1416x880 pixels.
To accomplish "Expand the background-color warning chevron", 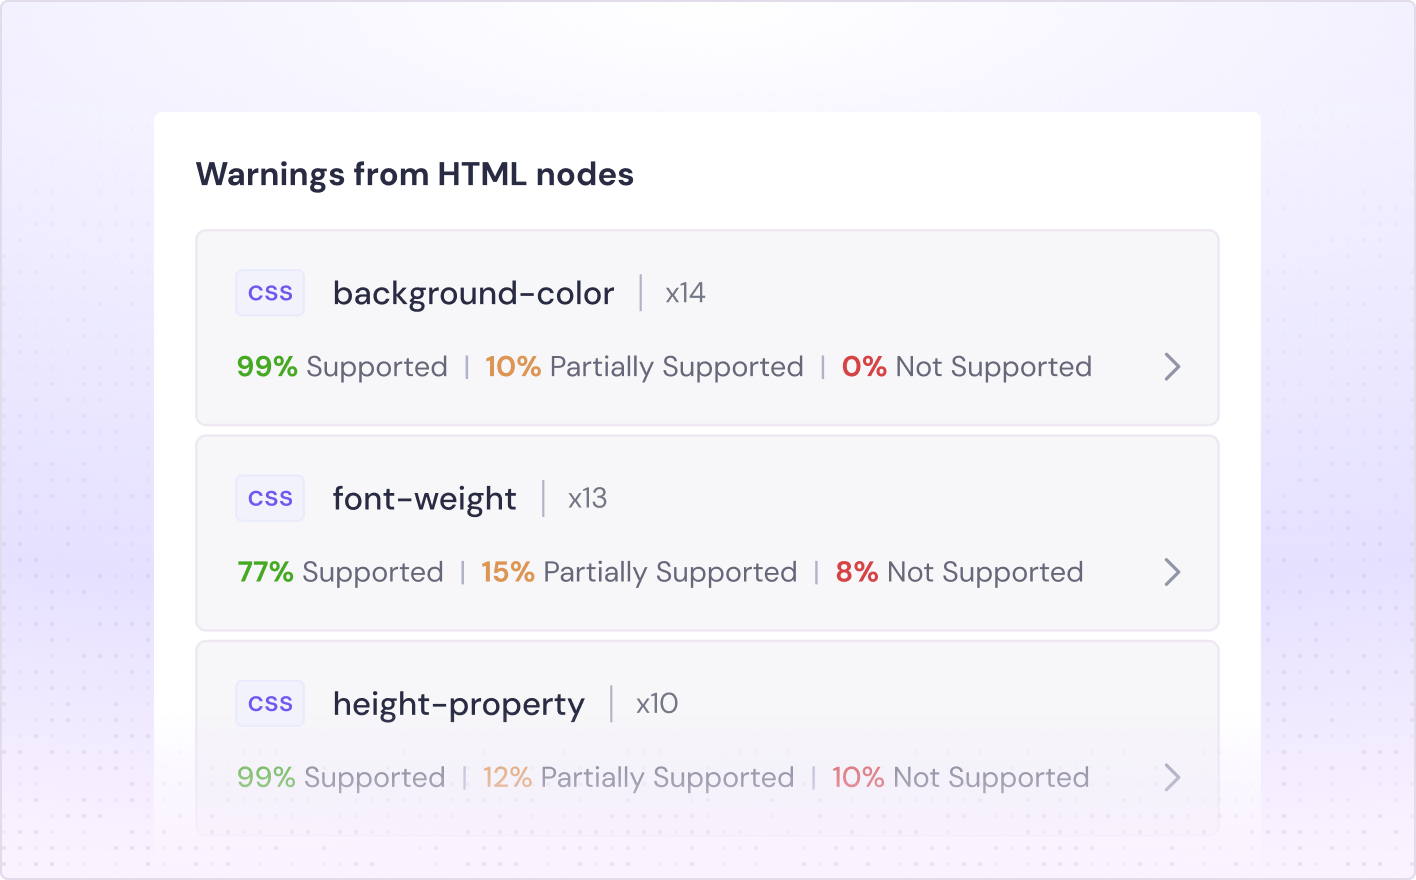I will click(1172, 367).
